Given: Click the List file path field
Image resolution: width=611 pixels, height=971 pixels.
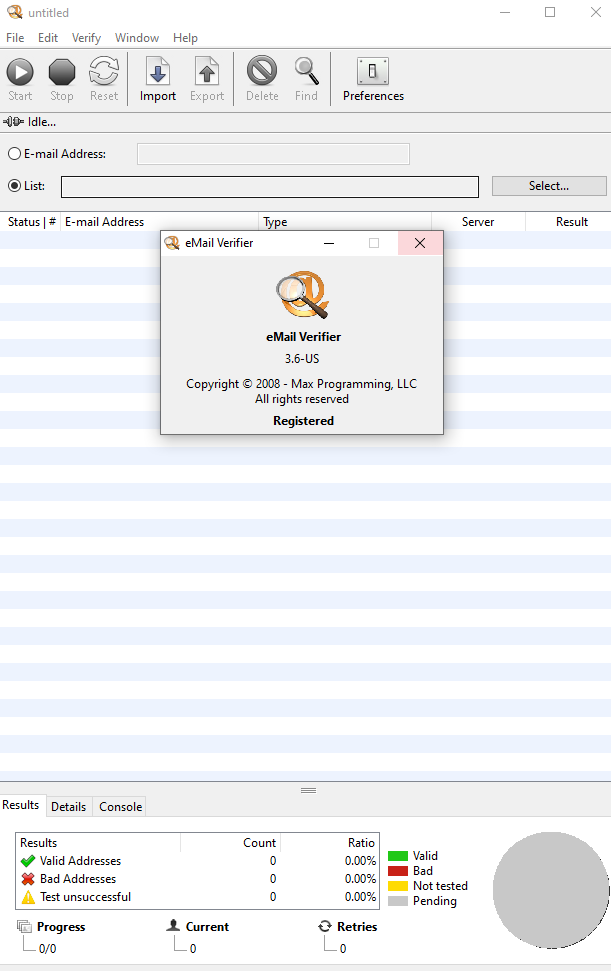Looking at the screenshot, I should [270, 187].
